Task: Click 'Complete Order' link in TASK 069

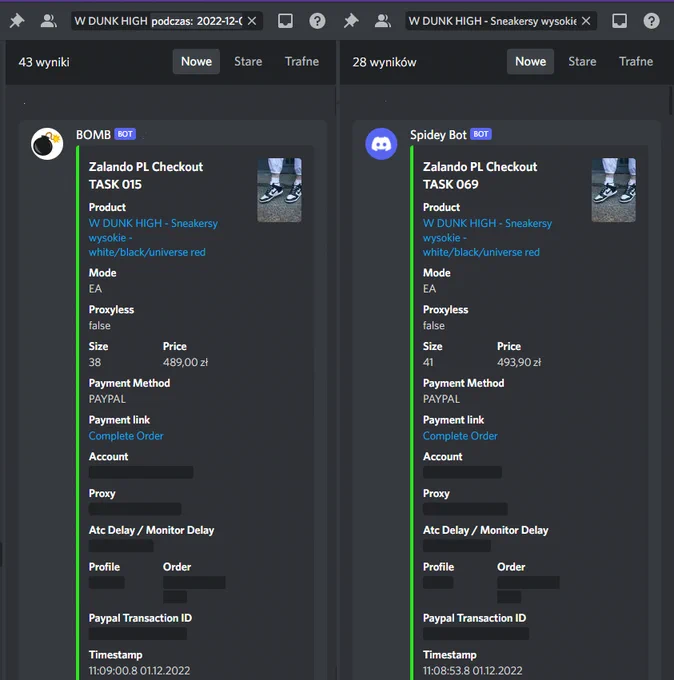Action: pyautogui.click(x=460, y=436)
